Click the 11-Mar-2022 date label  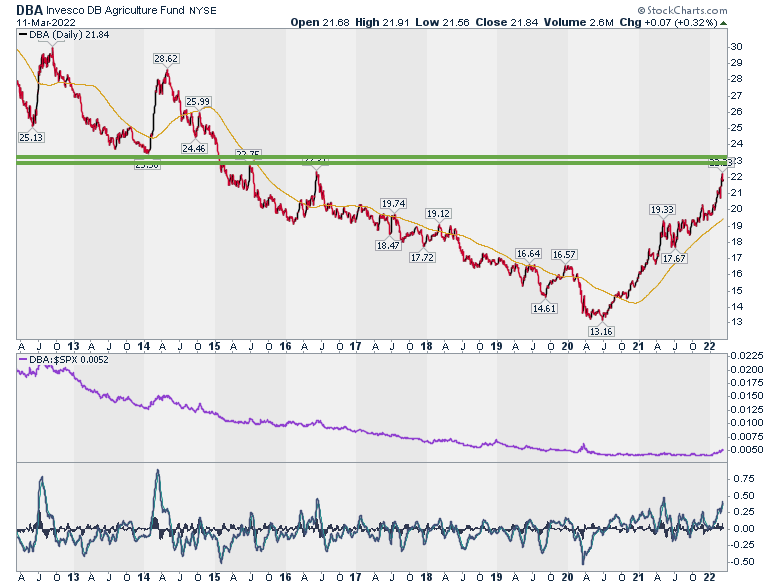tap(46, 23)
